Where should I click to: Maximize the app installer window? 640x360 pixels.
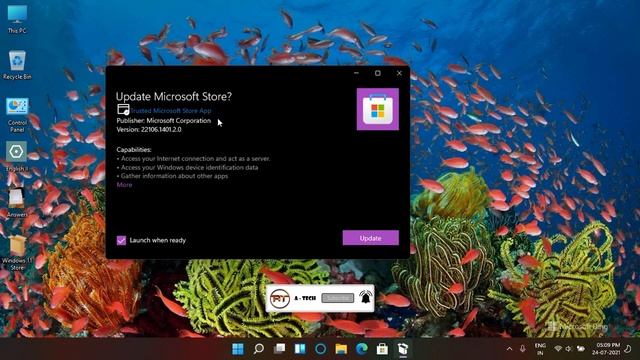pyautogui.click(x=378, y=73)
